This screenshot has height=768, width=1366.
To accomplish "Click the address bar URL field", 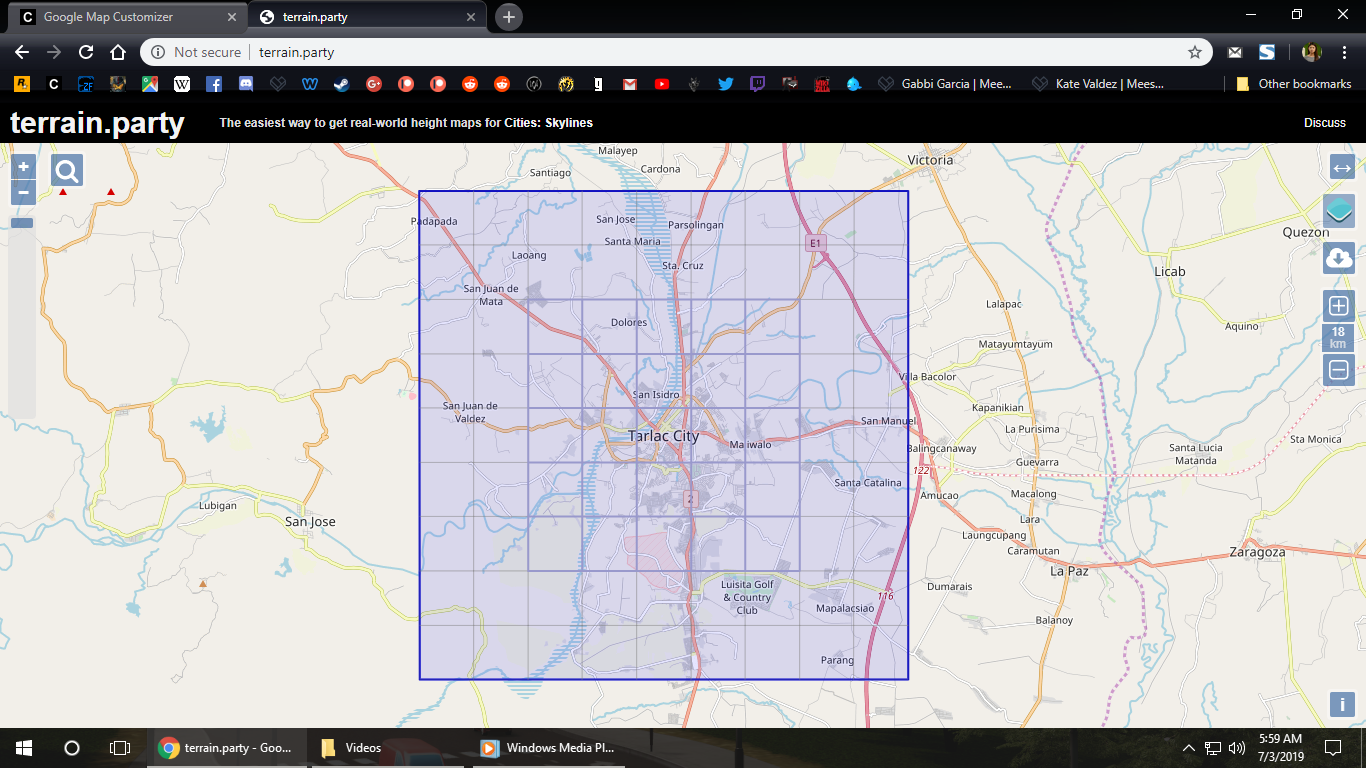I will (x=676, y=52).
